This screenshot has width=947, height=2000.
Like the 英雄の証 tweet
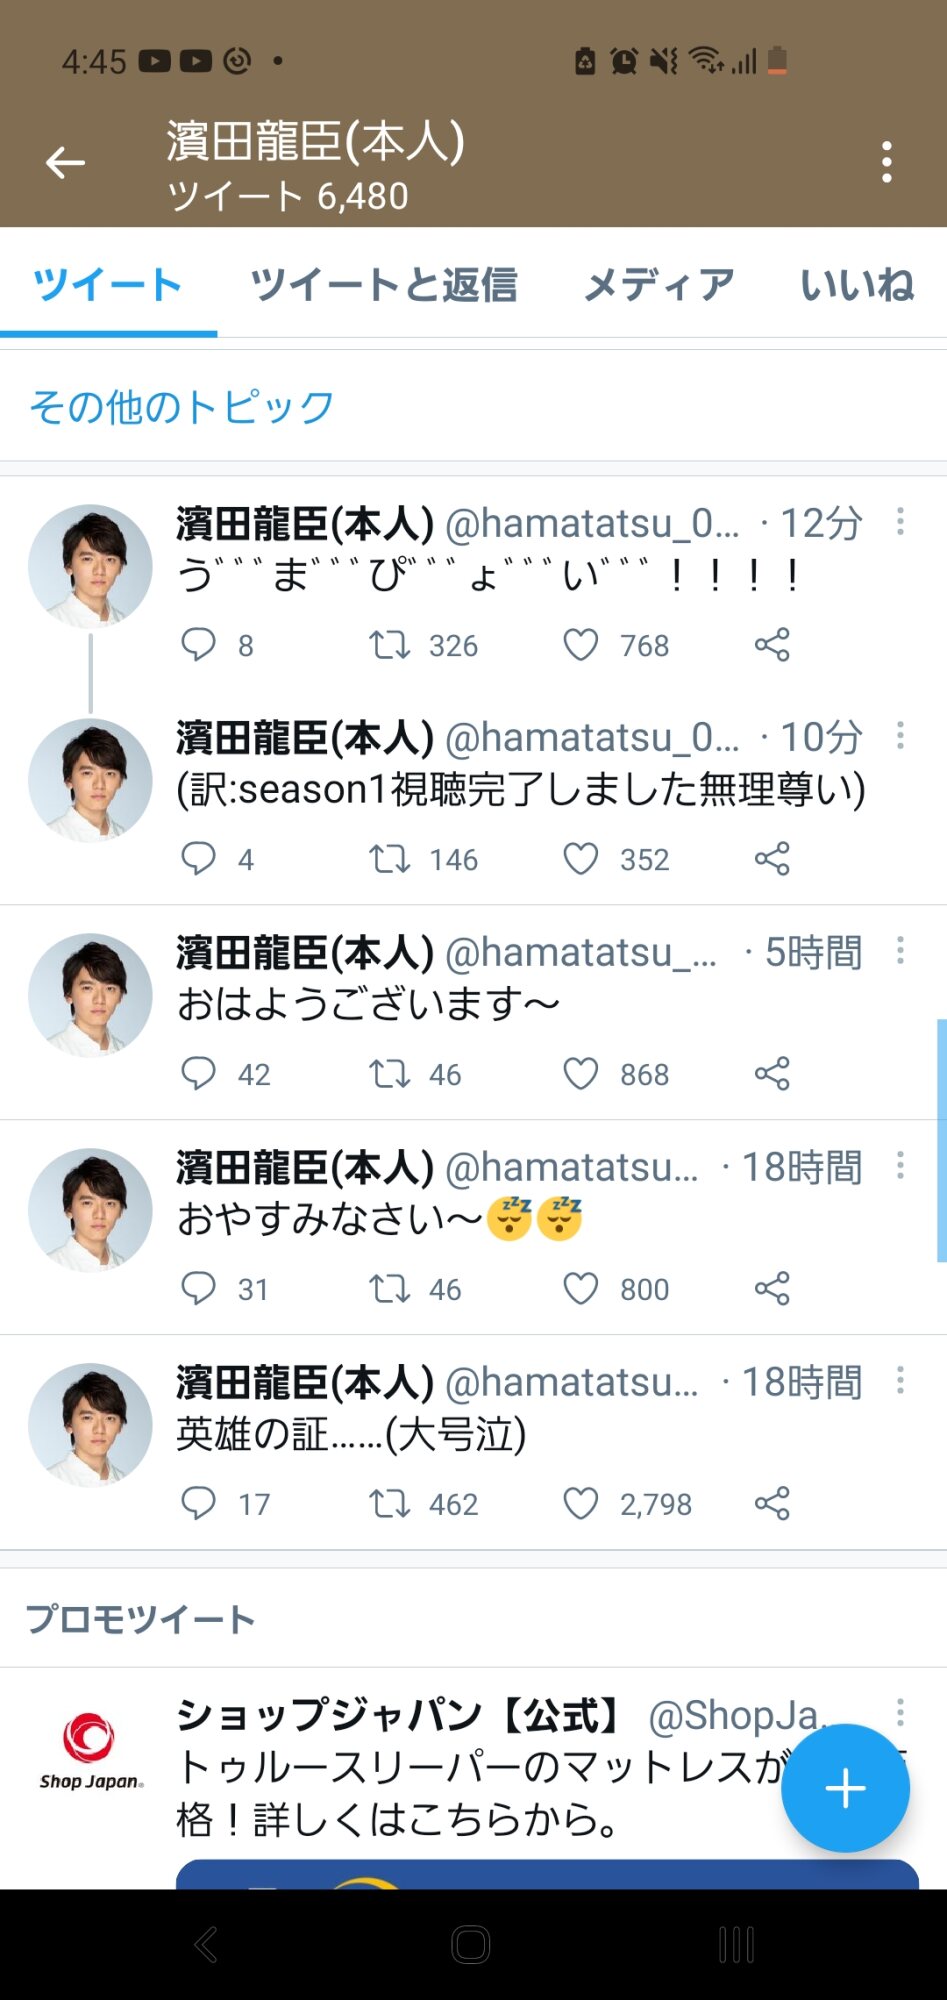point(581,1504)
